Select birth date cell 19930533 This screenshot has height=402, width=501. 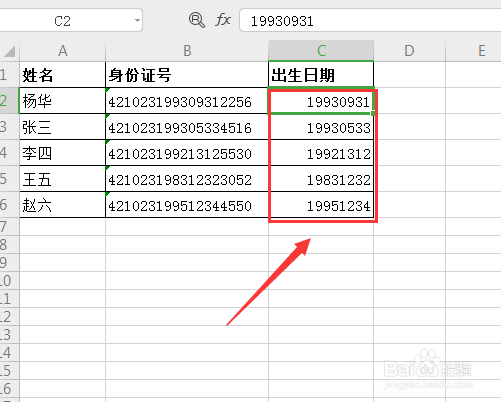[321, 127]
